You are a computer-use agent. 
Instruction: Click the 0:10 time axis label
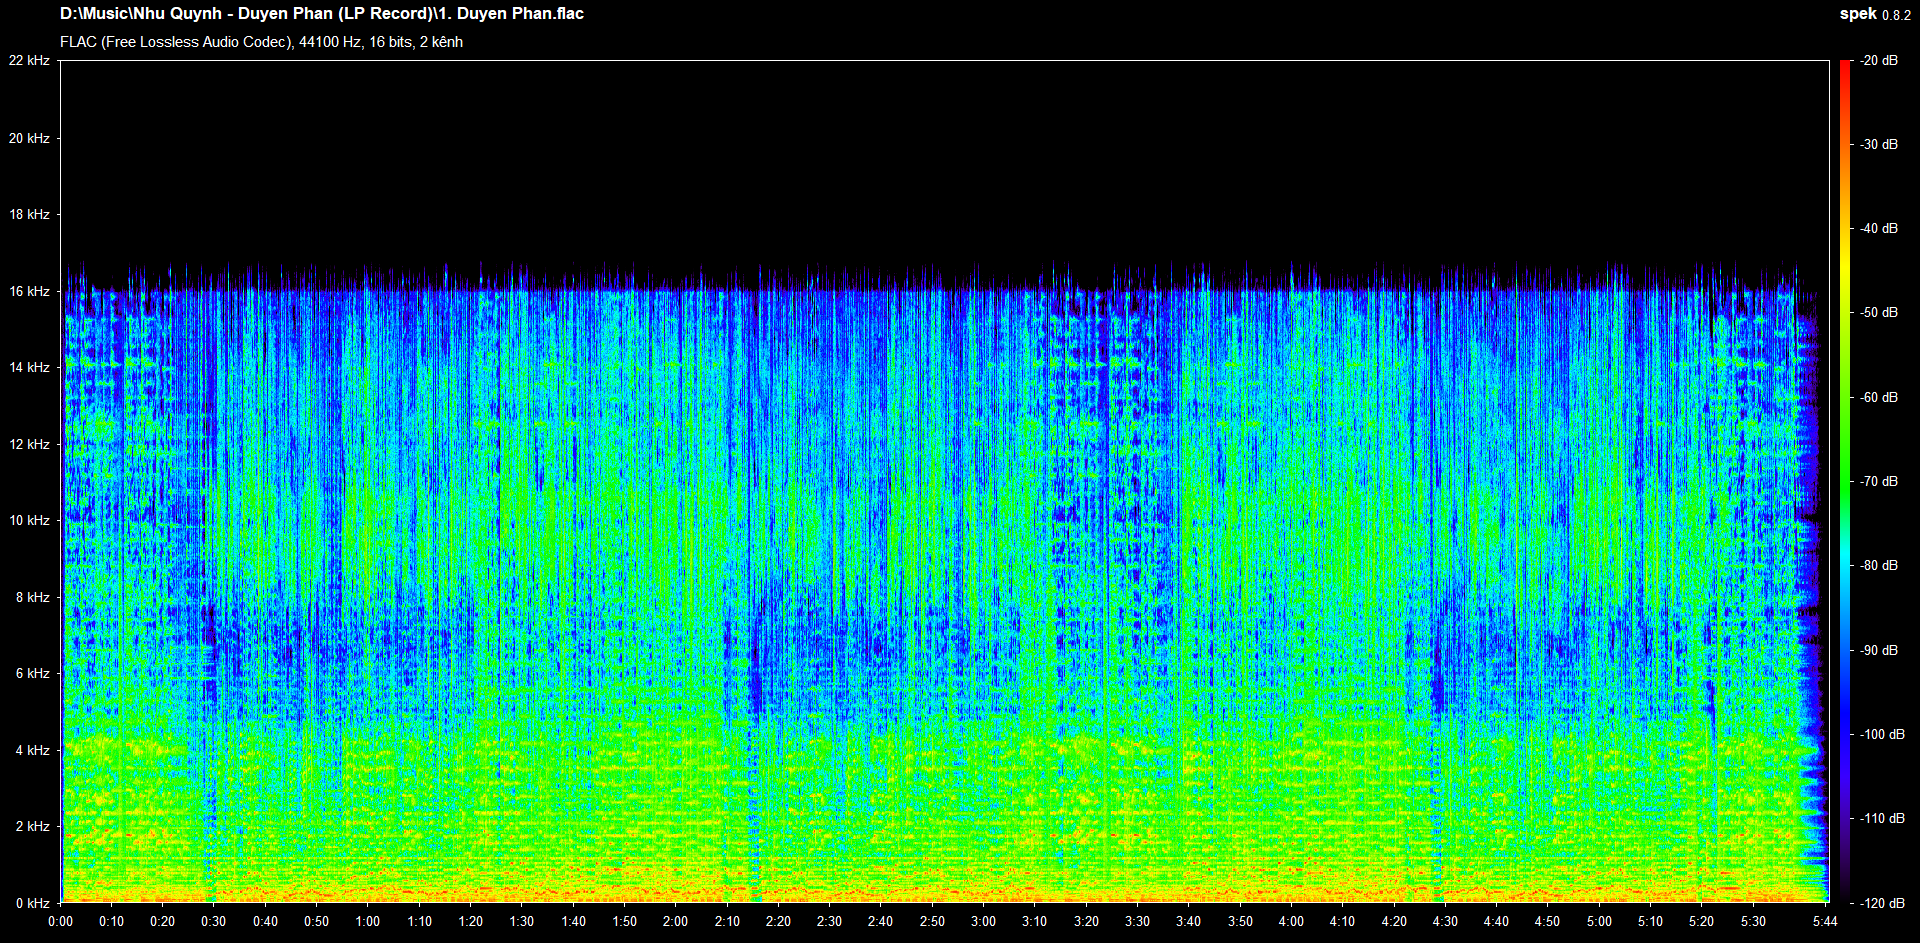(x=111, y=922)
